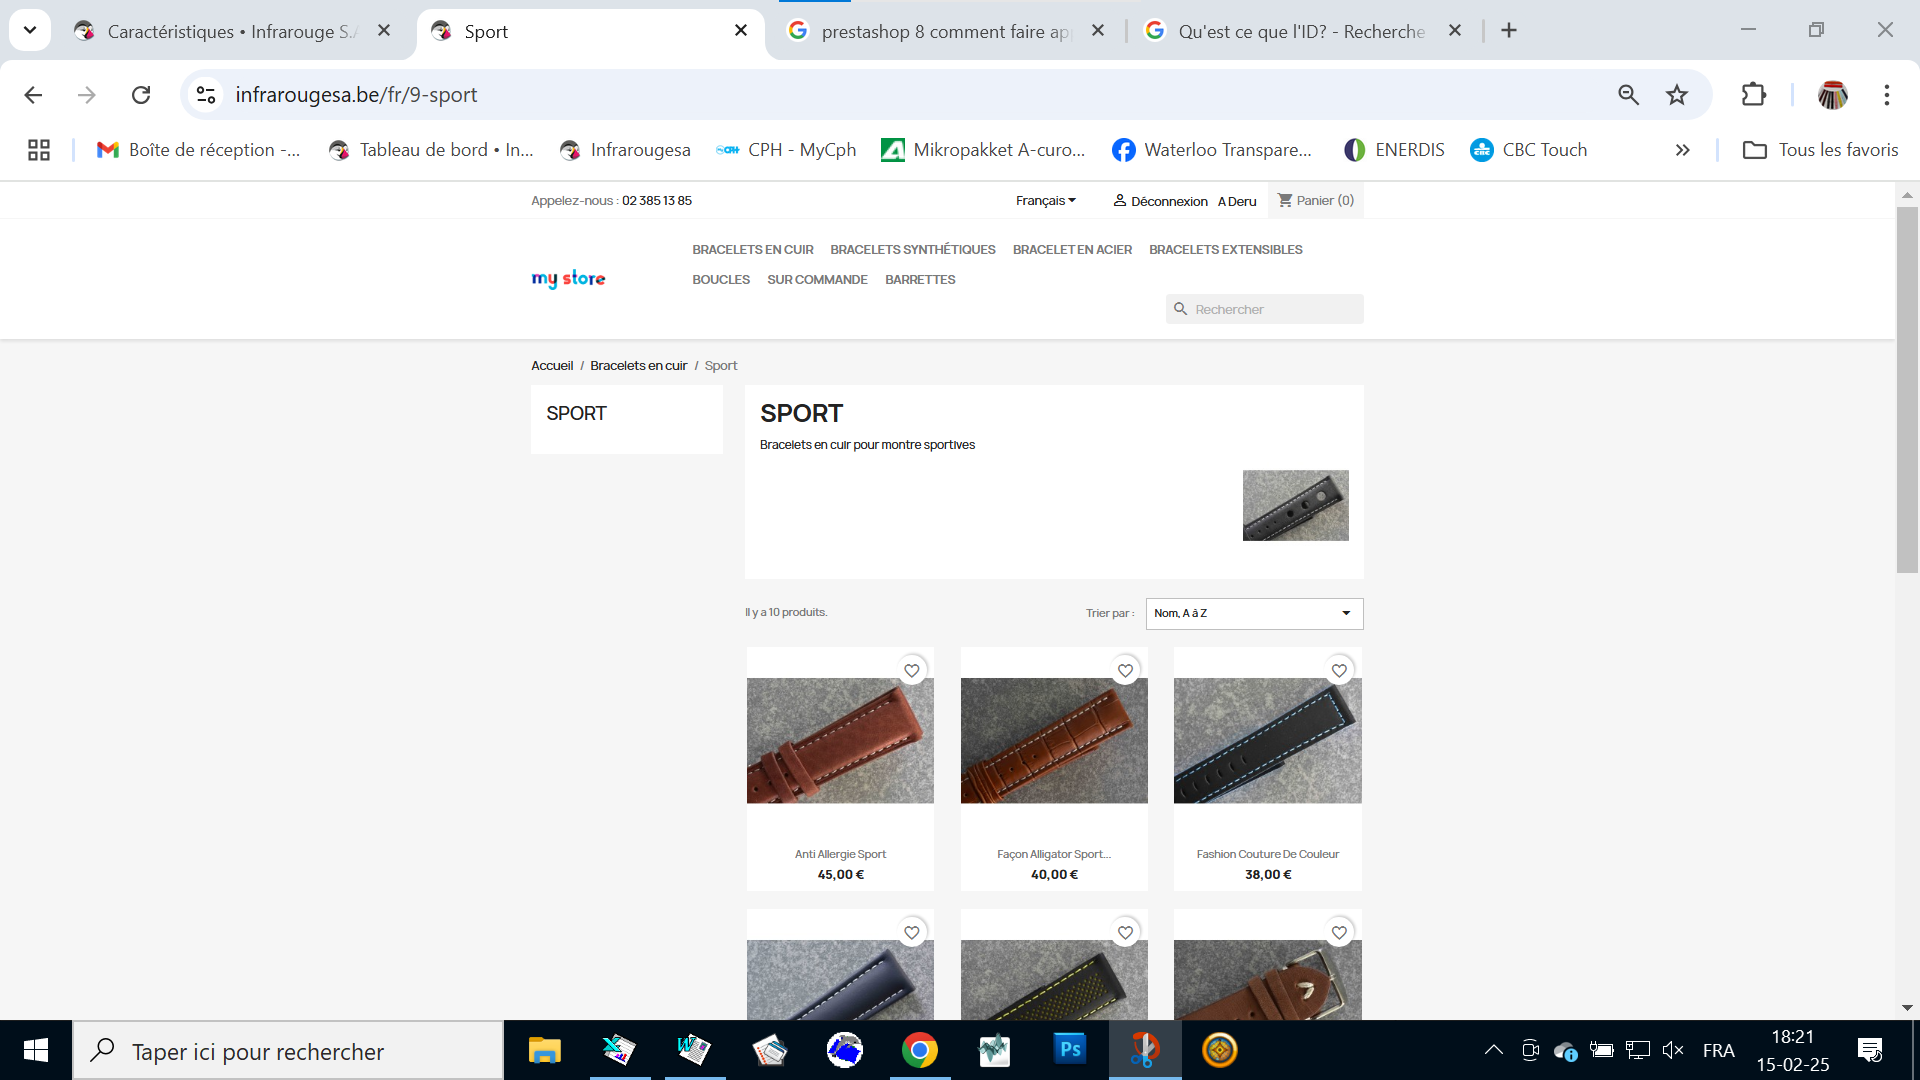This screenshot has width=1920, height=1080.
Task: Click the magnifier icon in Rechercher box
Action: [x=1180, y=309]
